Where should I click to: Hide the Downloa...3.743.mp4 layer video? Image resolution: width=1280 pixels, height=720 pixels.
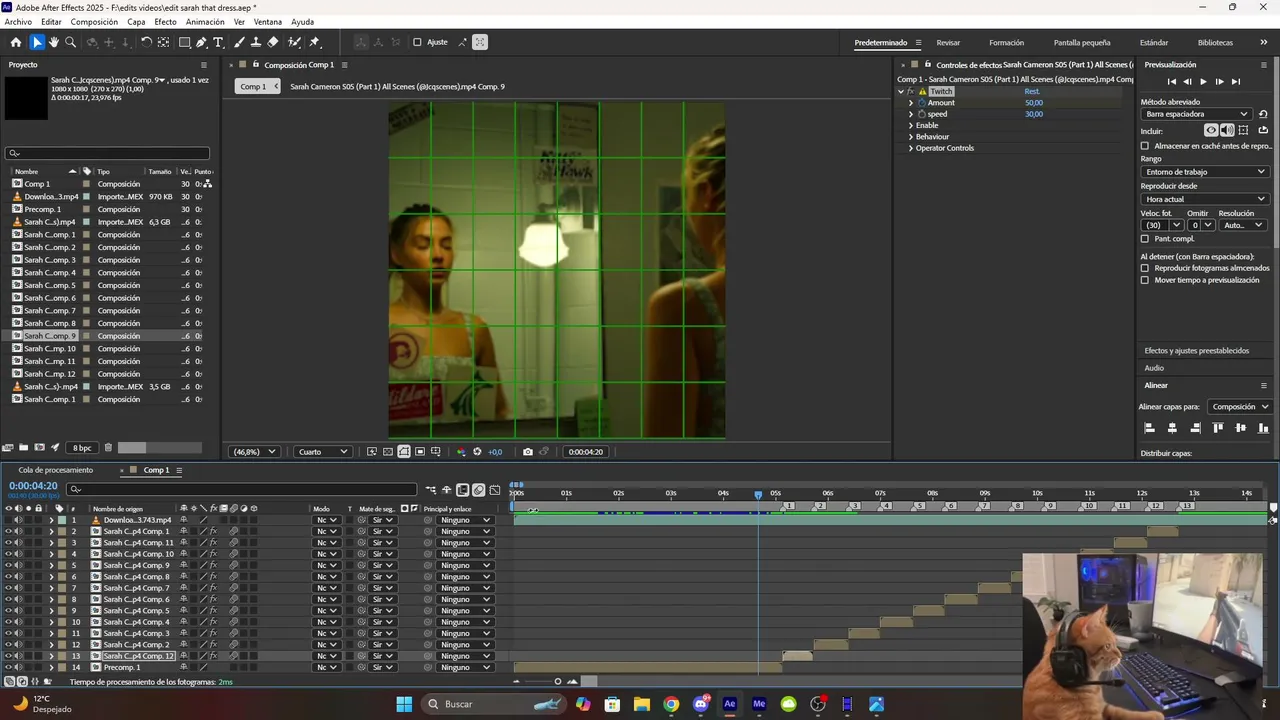[x=8, y=520]
